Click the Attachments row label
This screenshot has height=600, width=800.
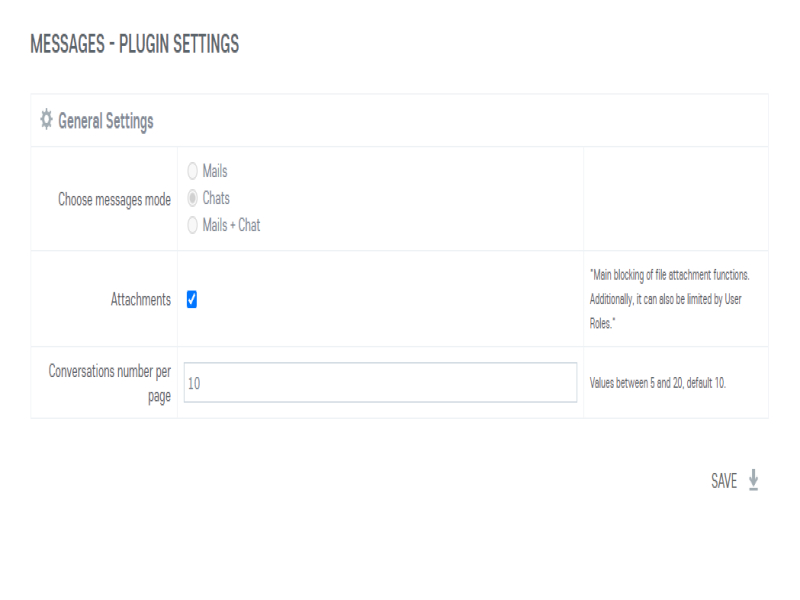click(x=140, y=299)
